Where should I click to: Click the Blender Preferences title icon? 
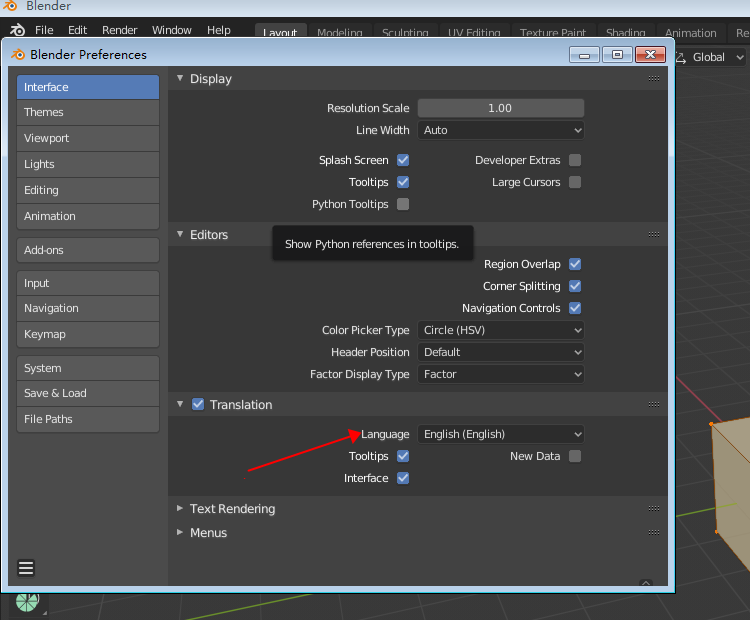click(x=18, y=55)
